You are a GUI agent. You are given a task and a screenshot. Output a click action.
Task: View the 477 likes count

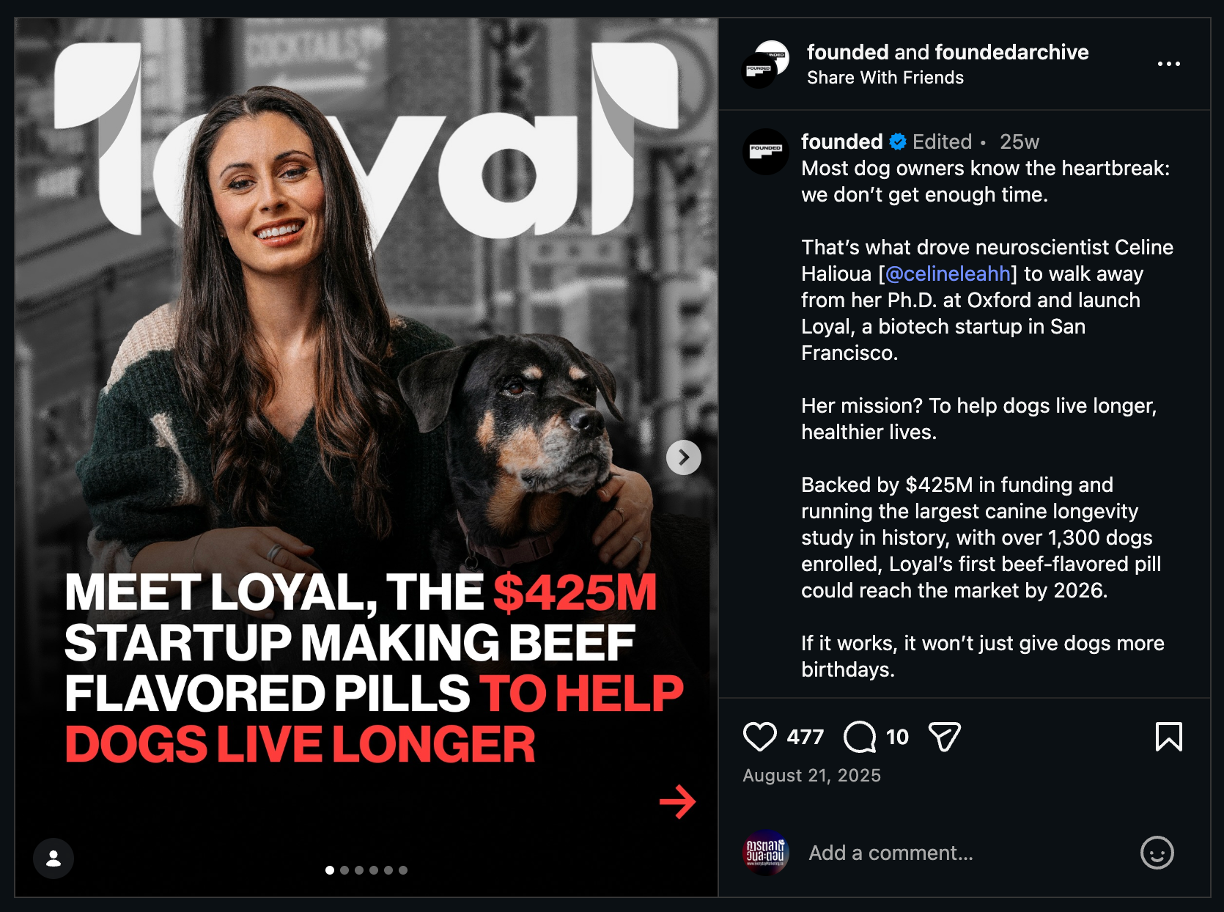[x=805, y=737]
